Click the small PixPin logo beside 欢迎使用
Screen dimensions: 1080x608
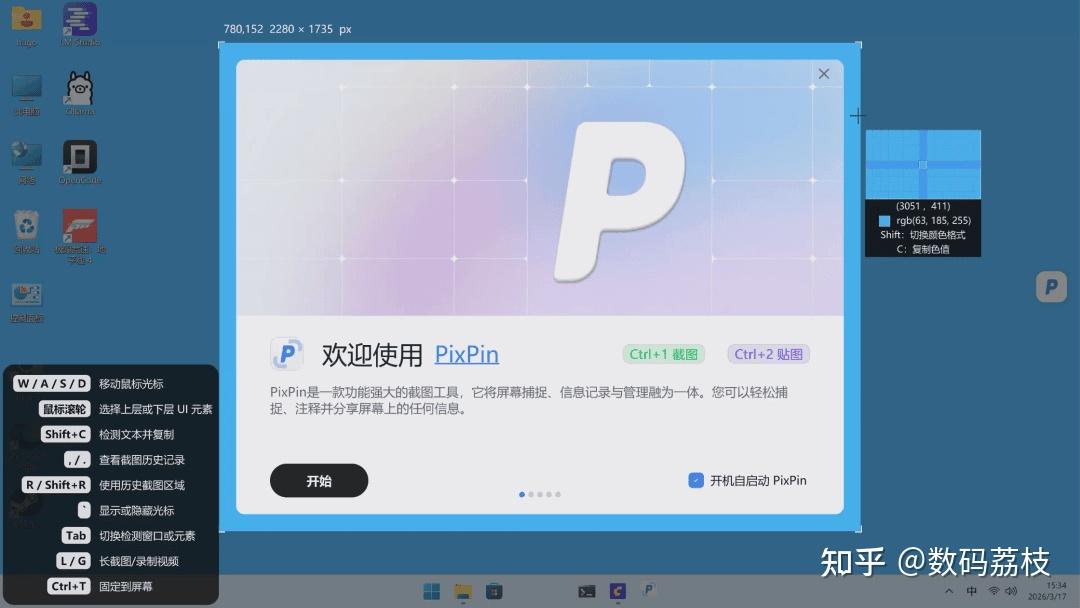click(x=287, y=355)
